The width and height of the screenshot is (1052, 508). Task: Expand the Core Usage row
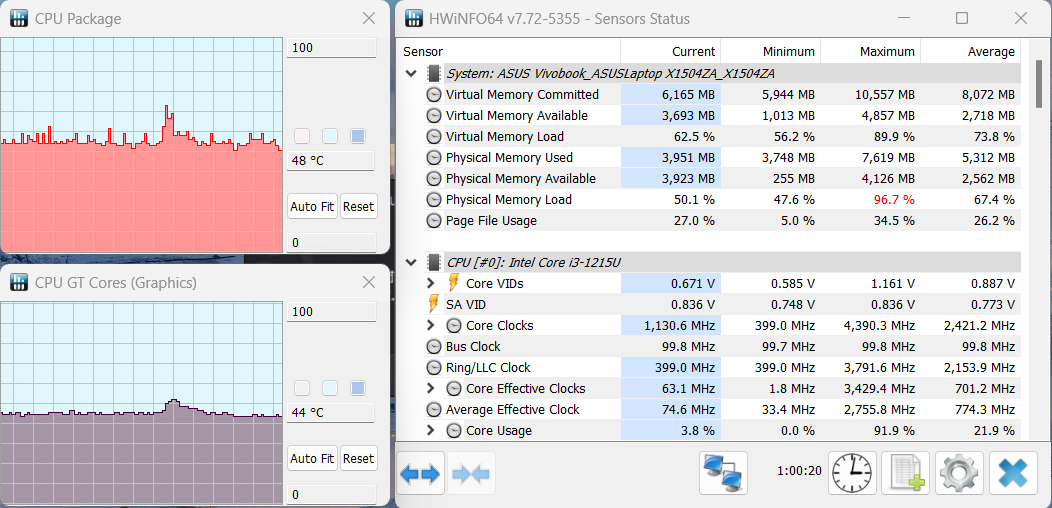(431, 430)
